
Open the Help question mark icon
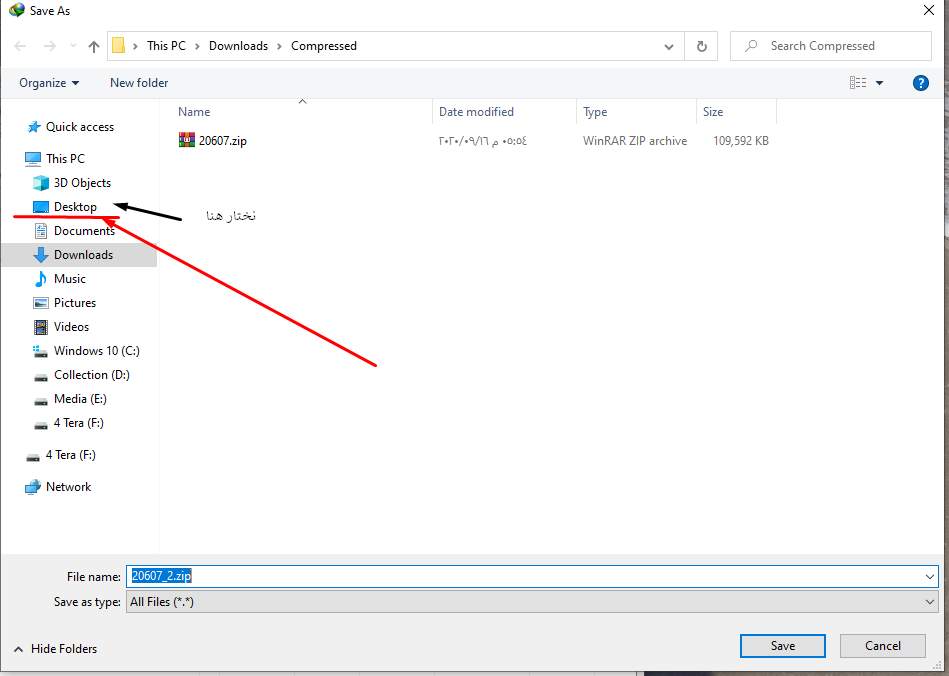pos(921,83)
